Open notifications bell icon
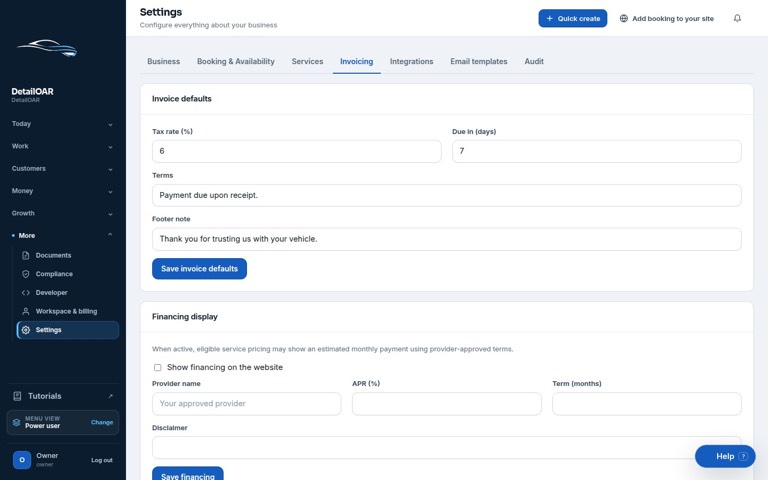Viewport: 768px width, 480px height. point(737,18)
